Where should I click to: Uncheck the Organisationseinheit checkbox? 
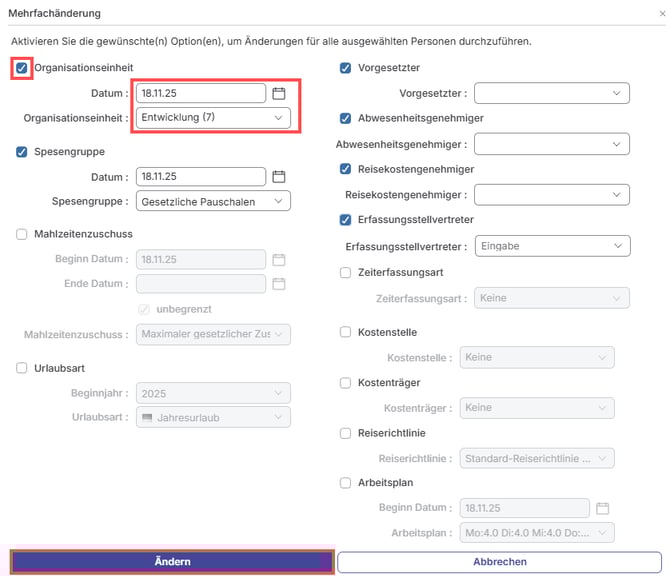click(x=22, y=68)
